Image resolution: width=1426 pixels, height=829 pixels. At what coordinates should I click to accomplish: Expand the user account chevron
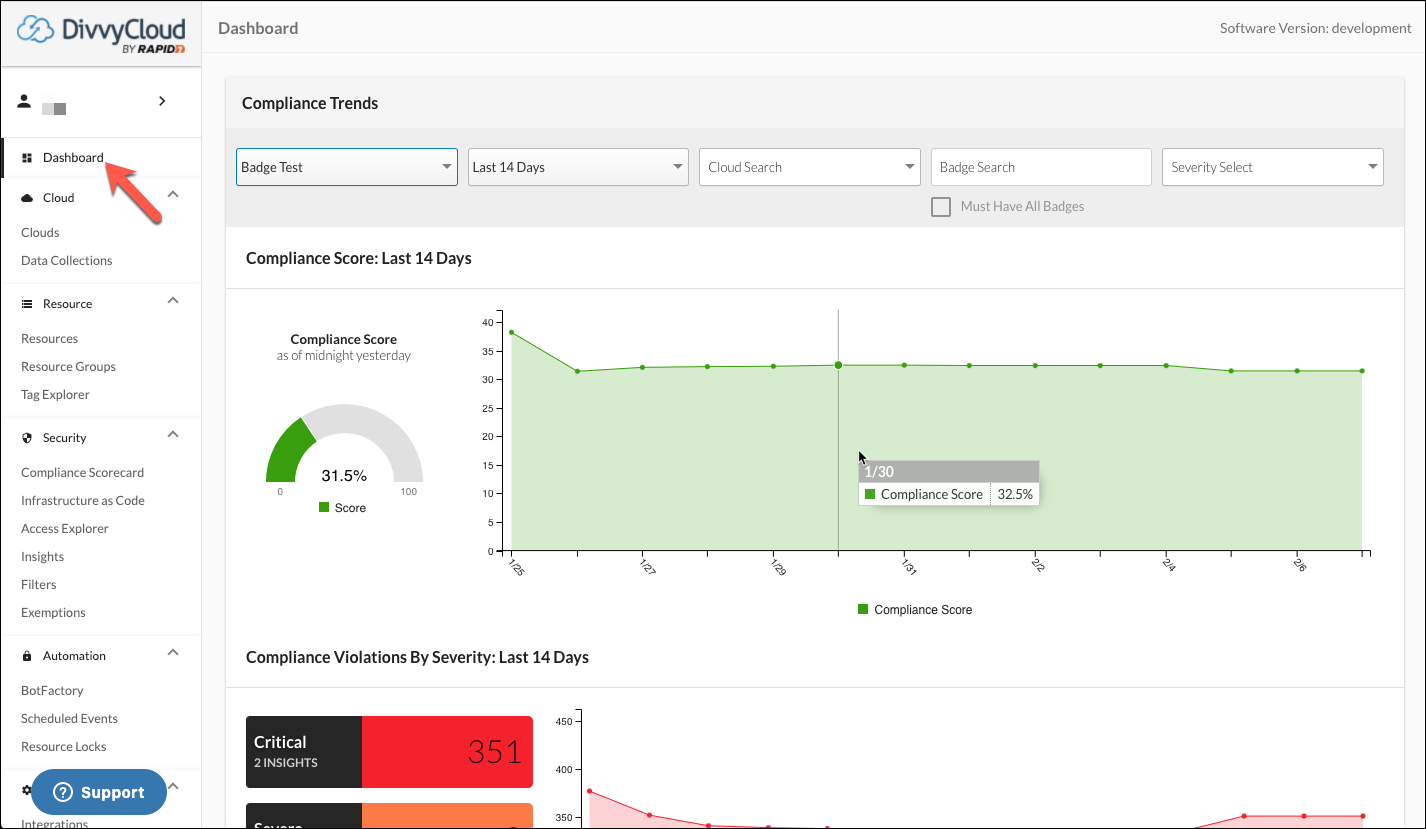[162, 101]
